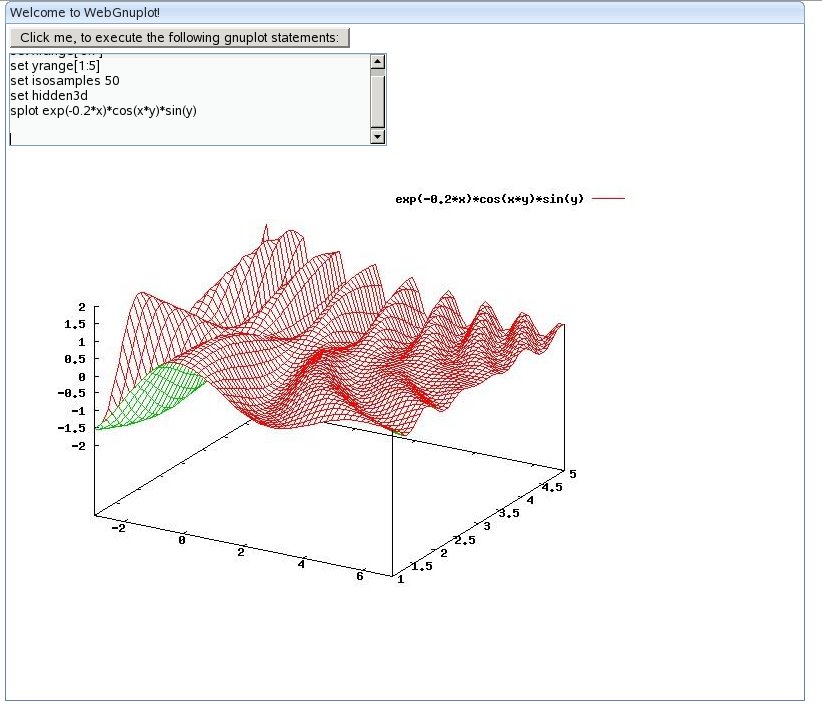822x725 pixels.
Task: Click the tallest spike of the red surface
Action: click(x=266, y=232)
